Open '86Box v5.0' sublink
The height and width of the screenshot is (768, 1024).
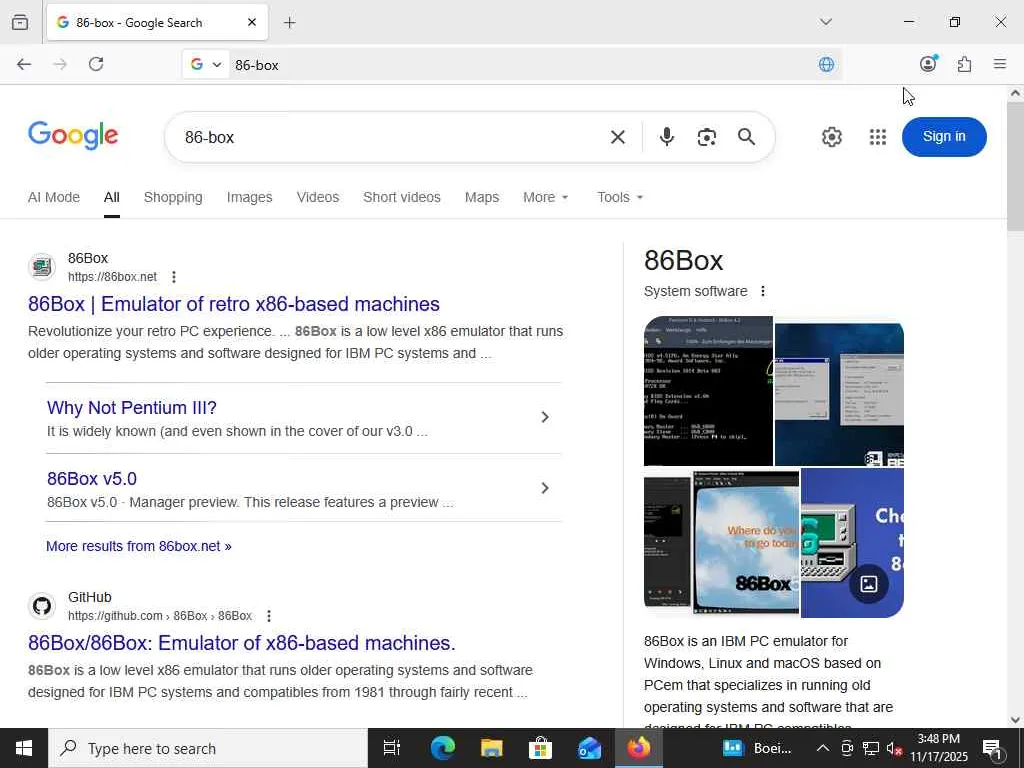[92, 479]
